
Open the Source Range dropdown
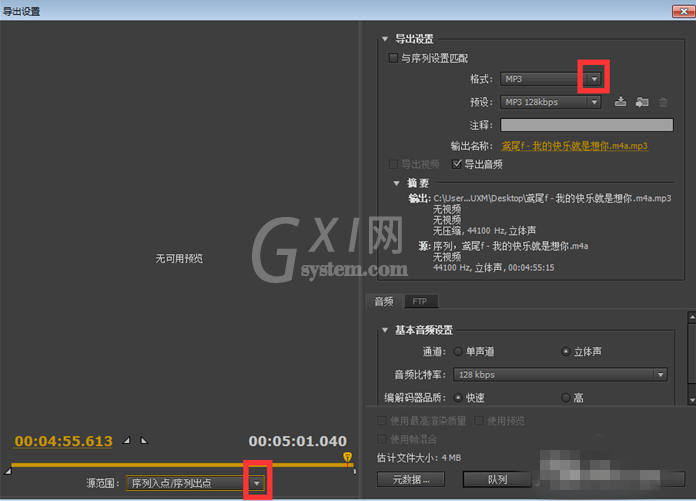click(195, 483)
